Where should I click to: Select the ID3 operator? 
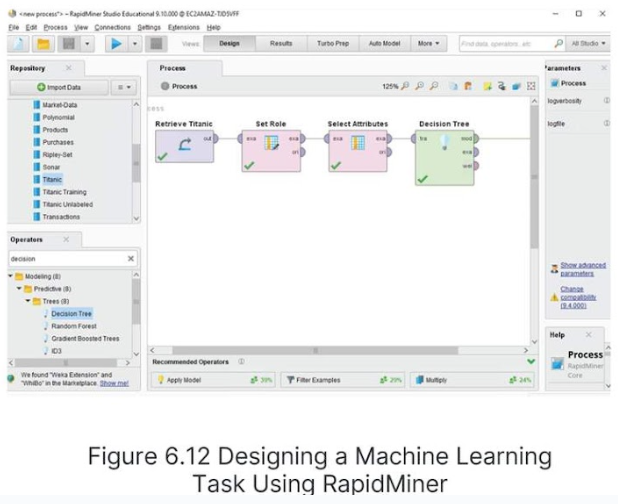coord(56,351)
